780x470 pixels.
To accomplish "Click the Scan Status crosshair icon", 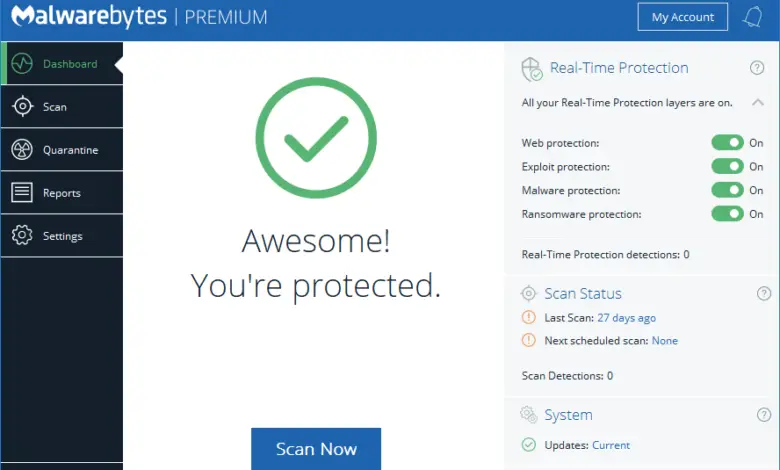I will [529, 293].
